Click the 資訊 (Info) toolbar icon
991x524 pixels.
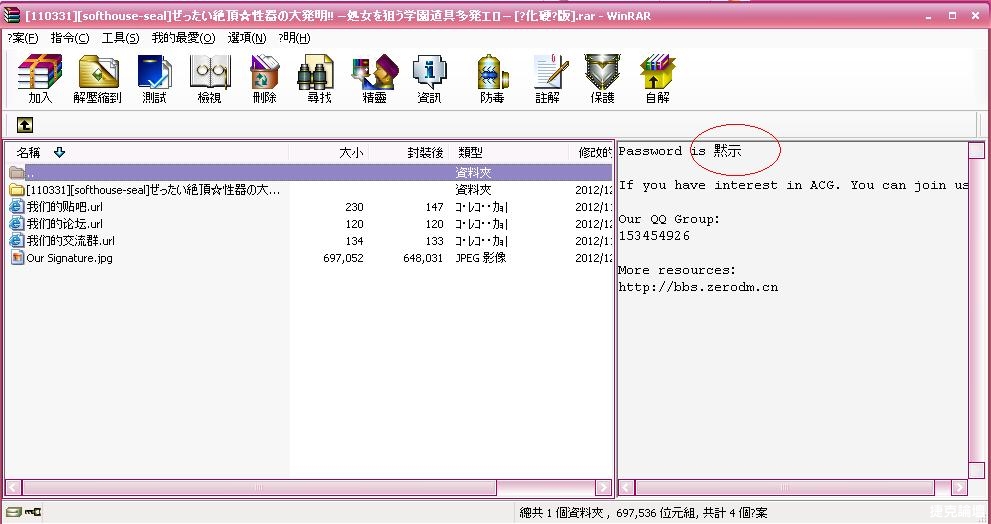[x=429, y=78]
